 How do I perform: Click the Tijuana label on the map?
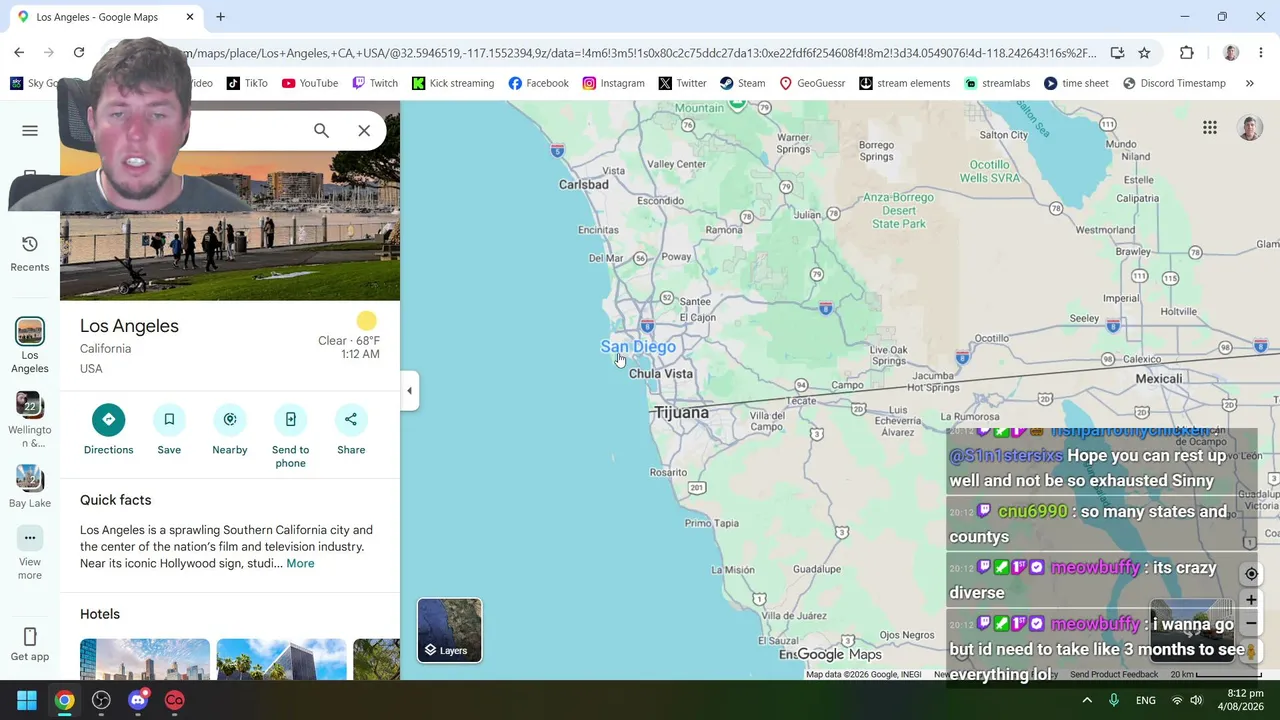(681, 412)
